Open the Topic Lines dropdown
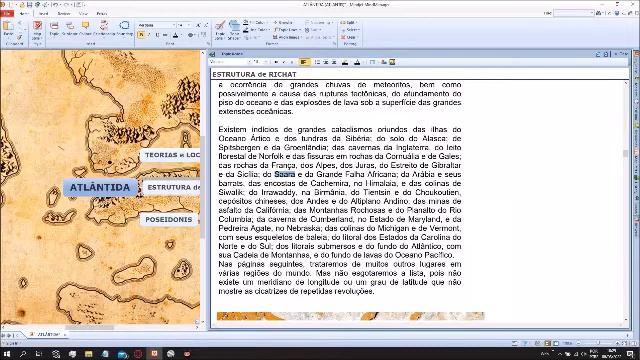The width and height of the screenshot is (640, 360). [287, 30]
